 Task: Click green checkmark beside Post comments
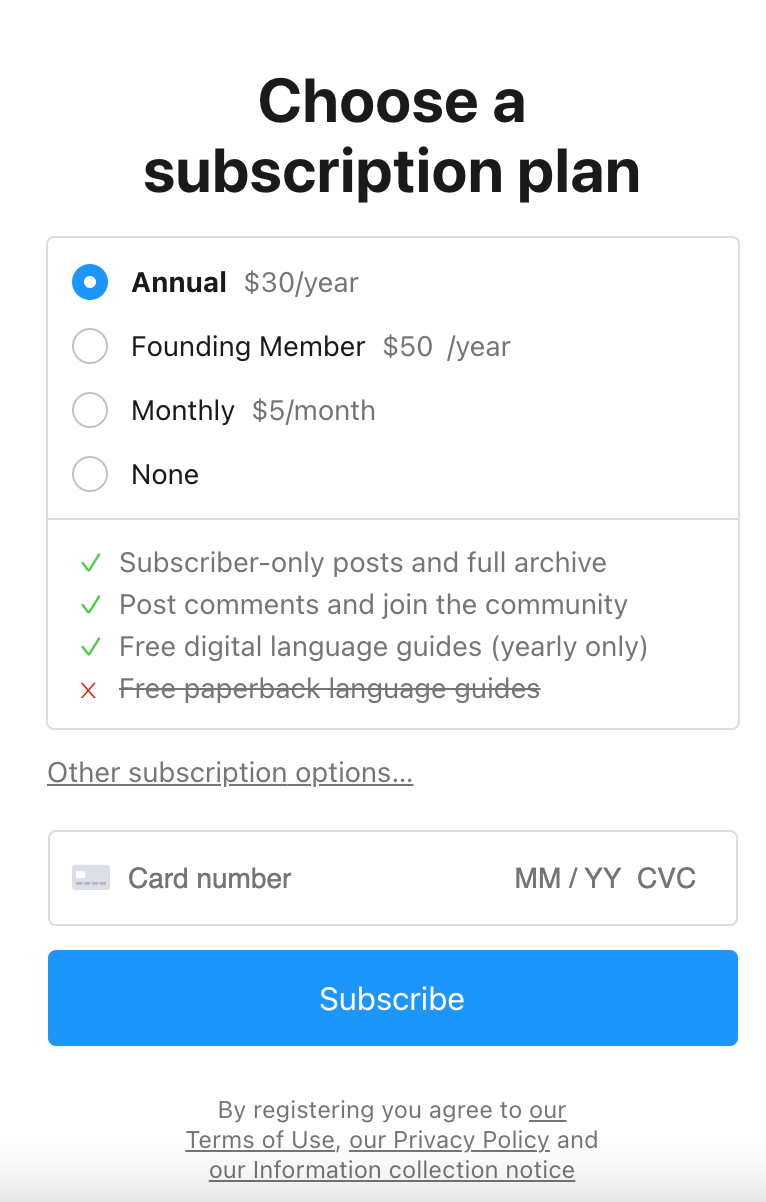point(90,605)
